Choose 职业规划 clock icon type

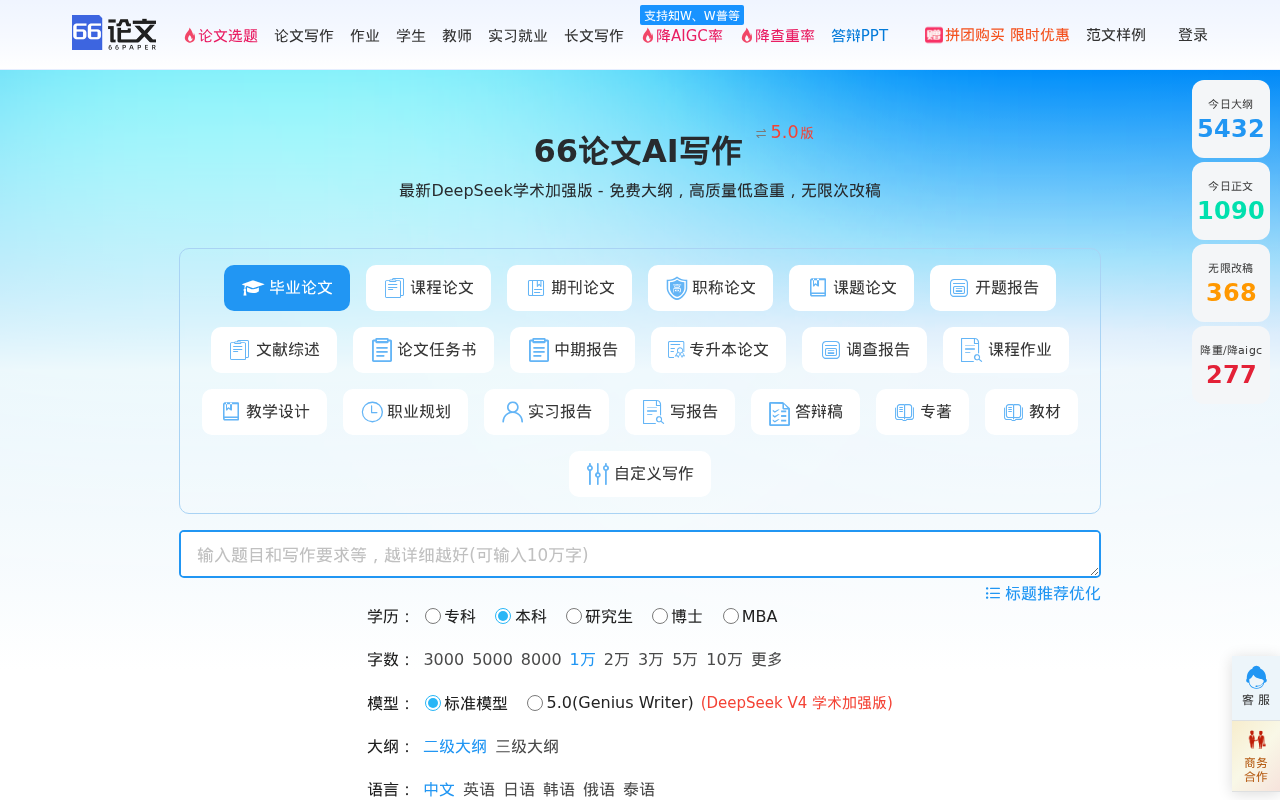click(x=405, y=412)
